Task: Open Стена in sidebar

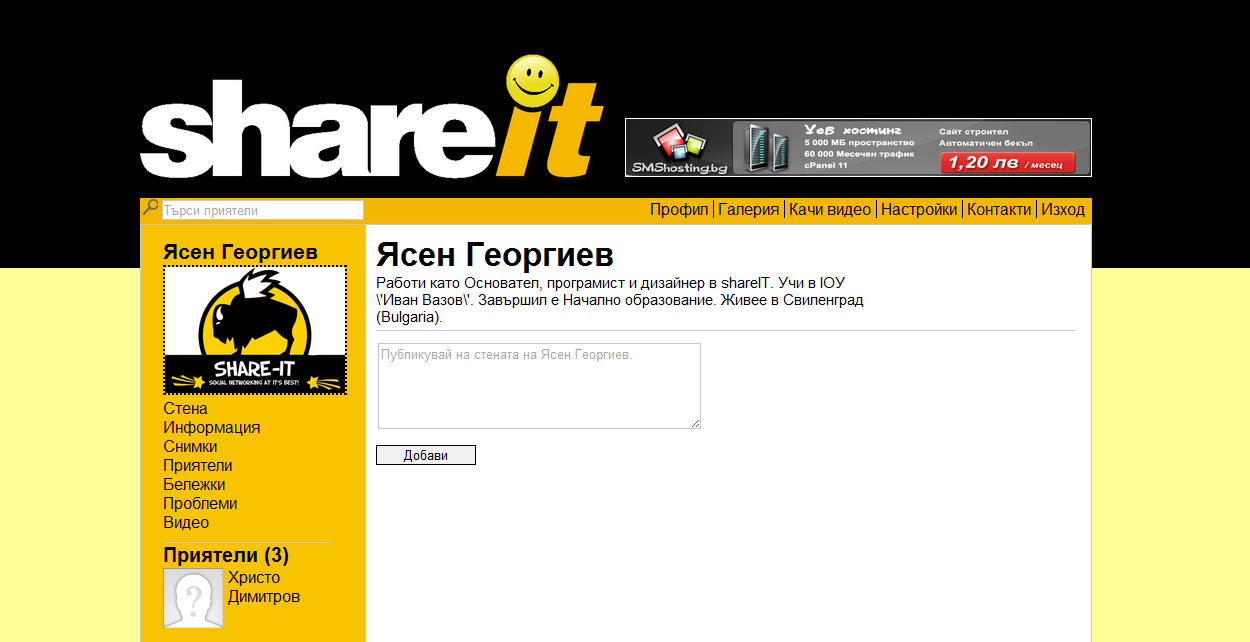Action: coord(185,409)
